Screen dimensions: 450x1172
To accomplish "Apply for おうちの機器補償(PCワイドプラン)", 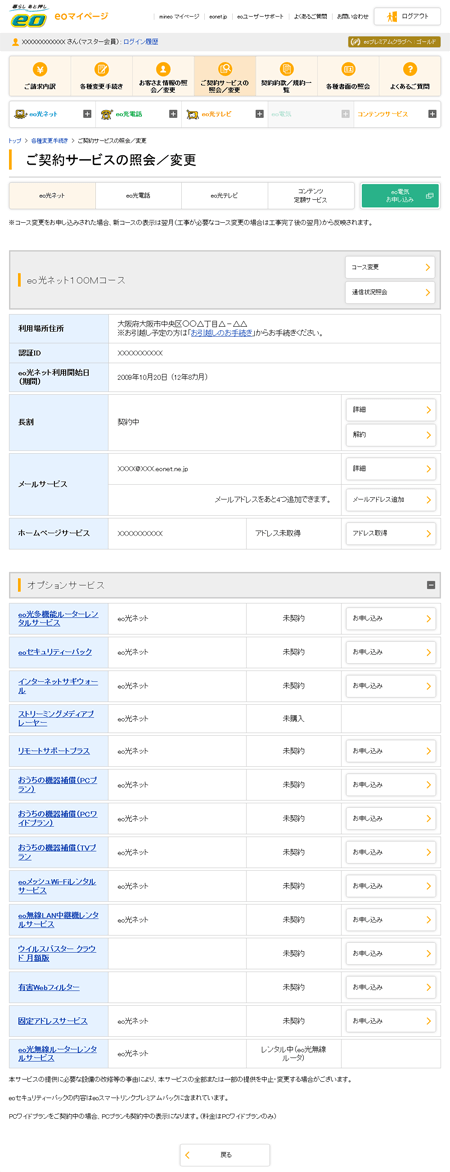I will click(x=389, y=818).
